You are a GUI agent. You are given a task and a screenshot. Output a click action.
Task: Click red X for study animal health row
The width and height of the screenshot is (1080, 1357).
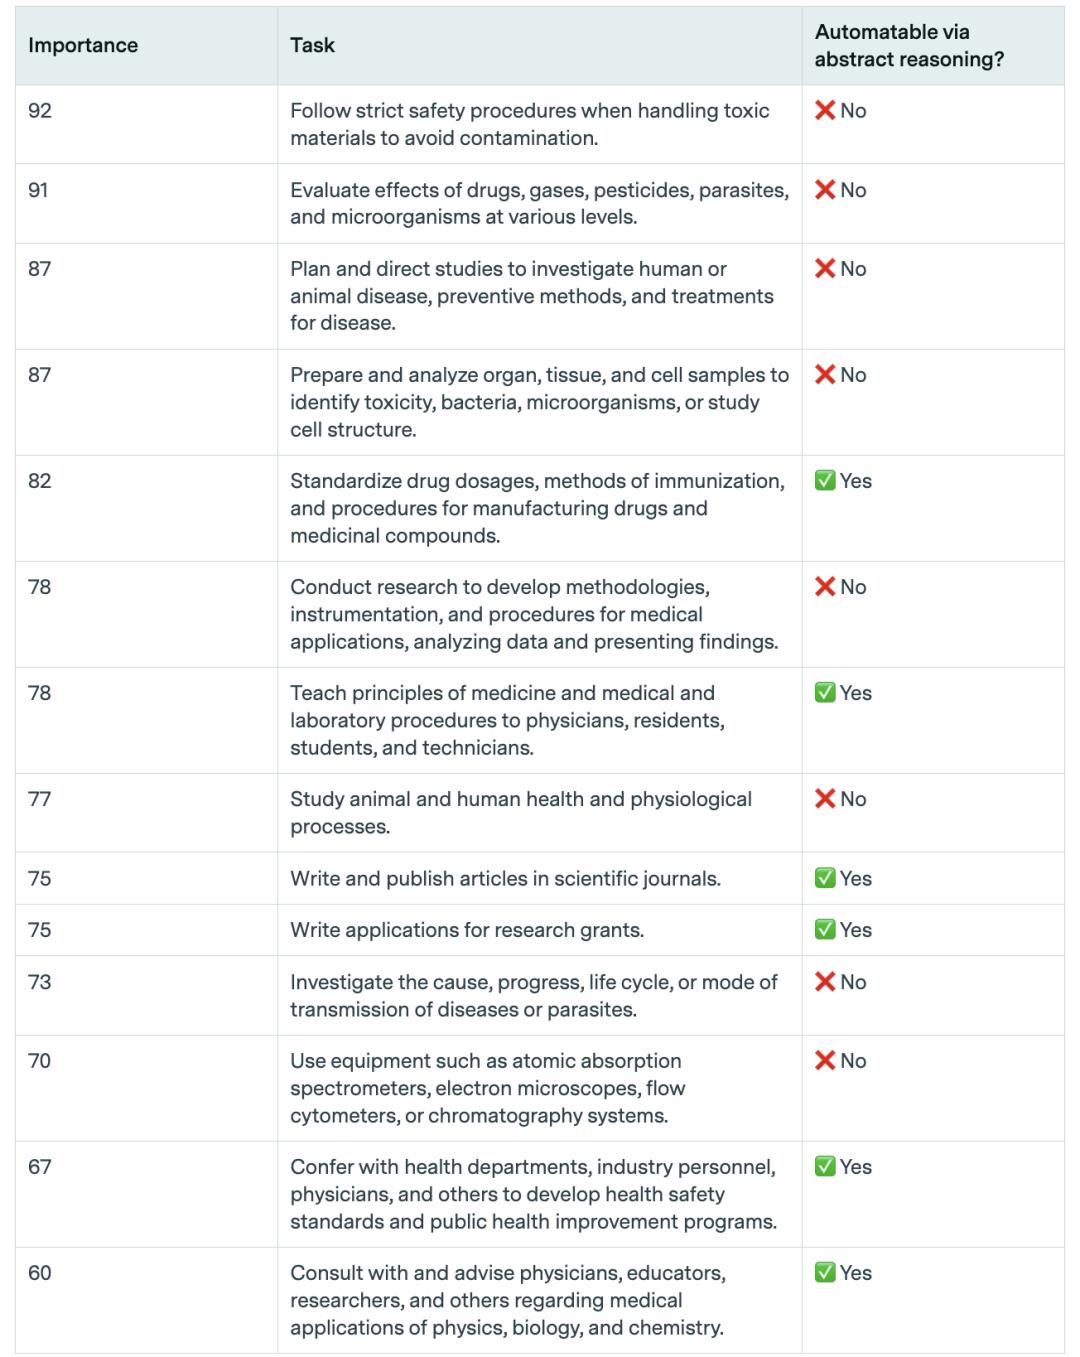825,799
